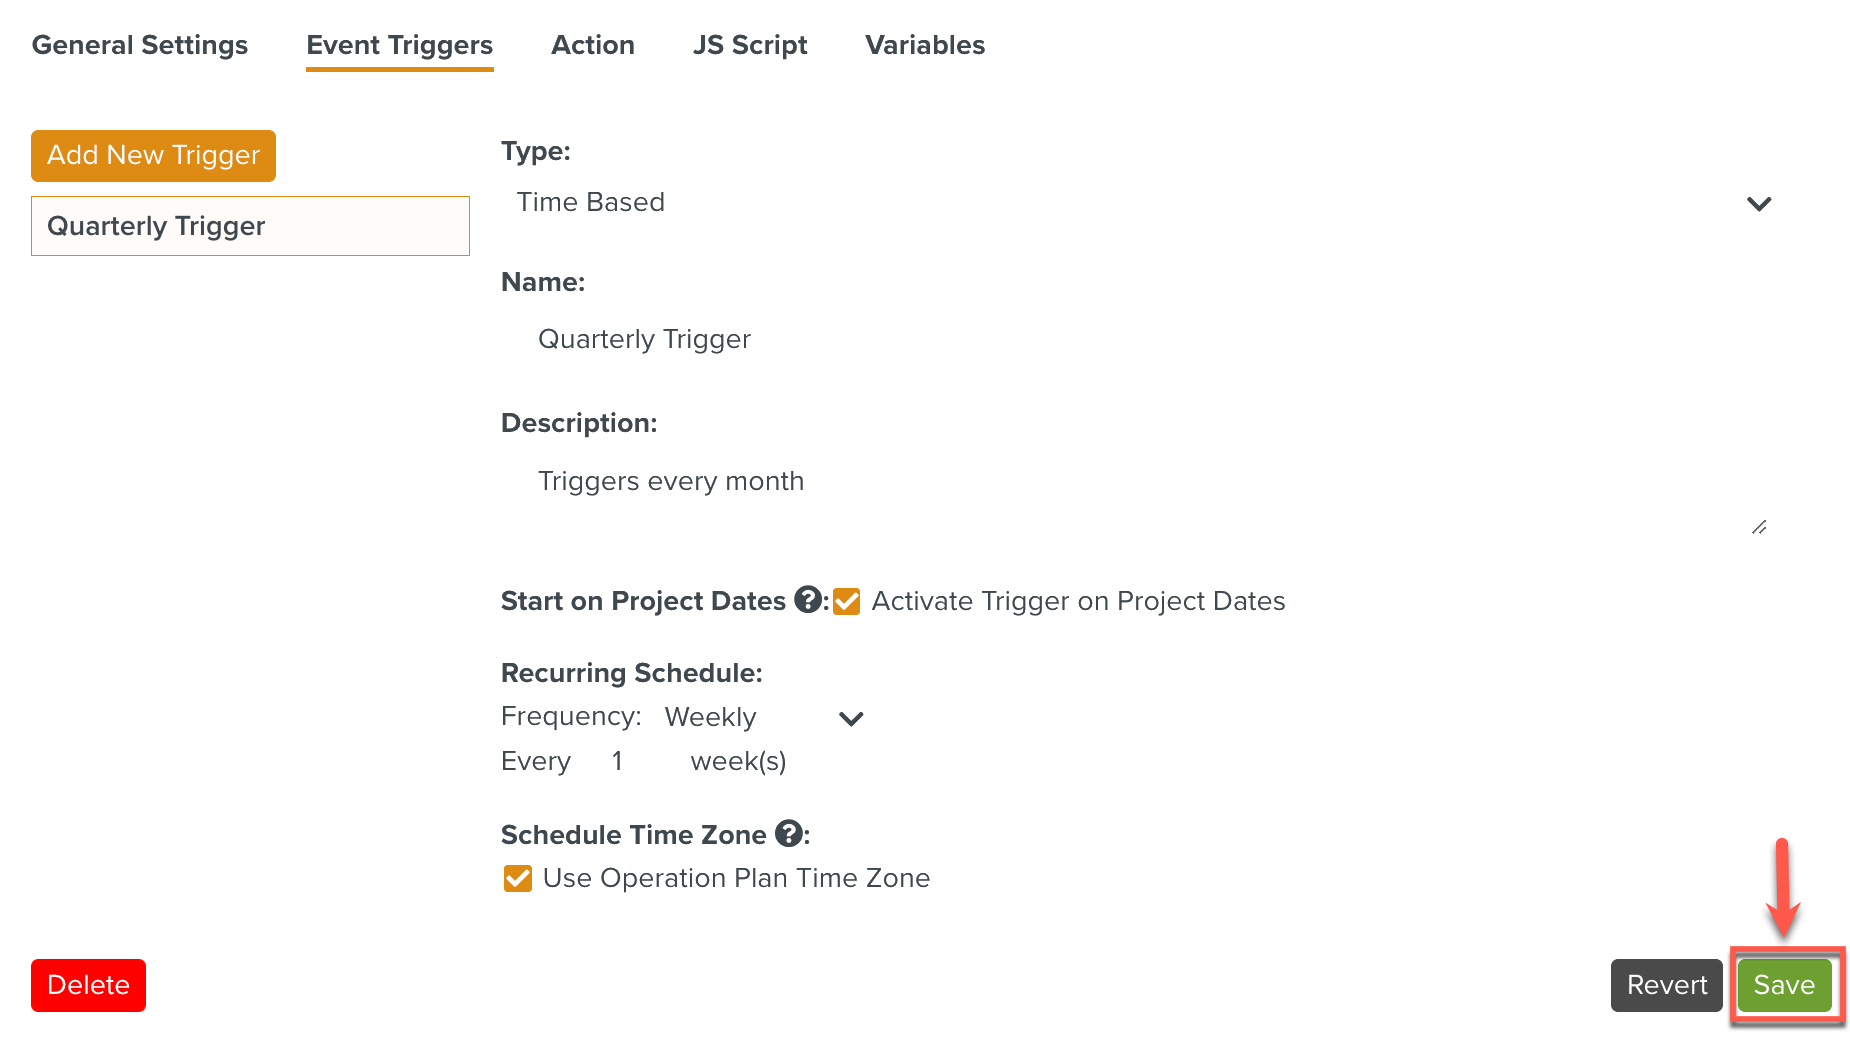Click the Revert button
The image size is (1850, 1054).
1666,985
